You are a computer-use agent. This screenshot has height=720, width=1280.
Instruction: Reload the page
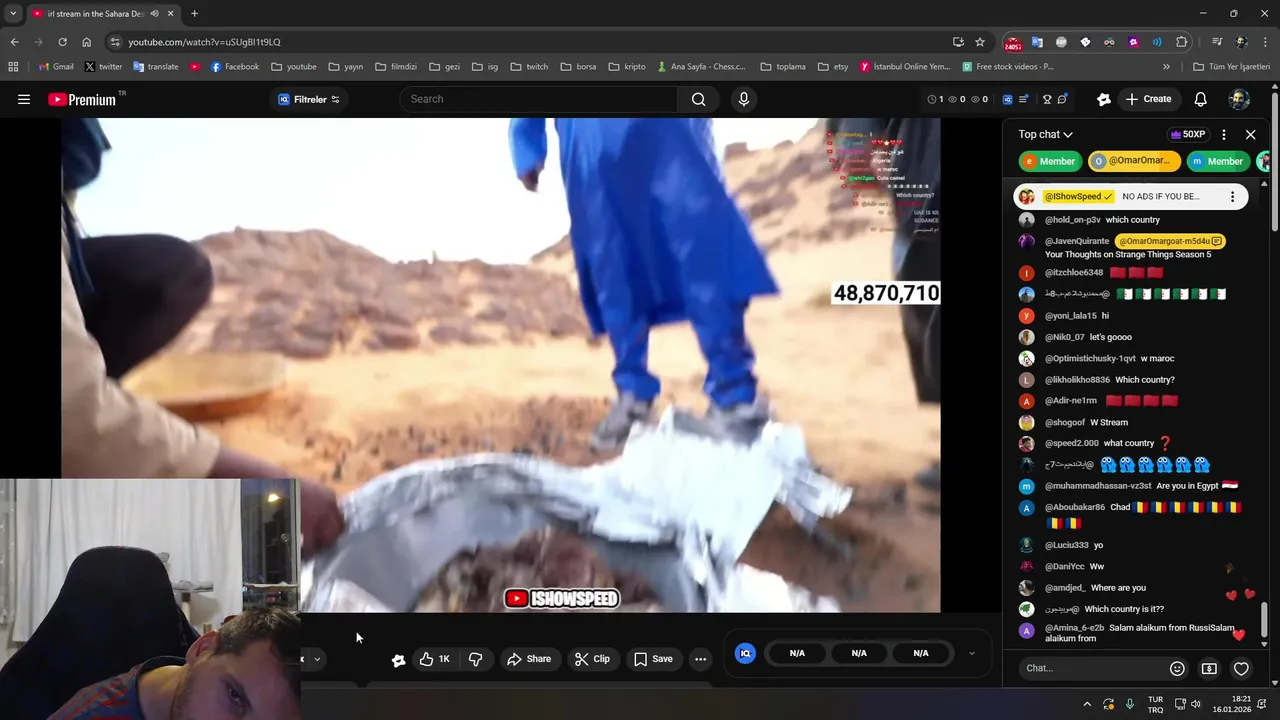click(62, 42)
